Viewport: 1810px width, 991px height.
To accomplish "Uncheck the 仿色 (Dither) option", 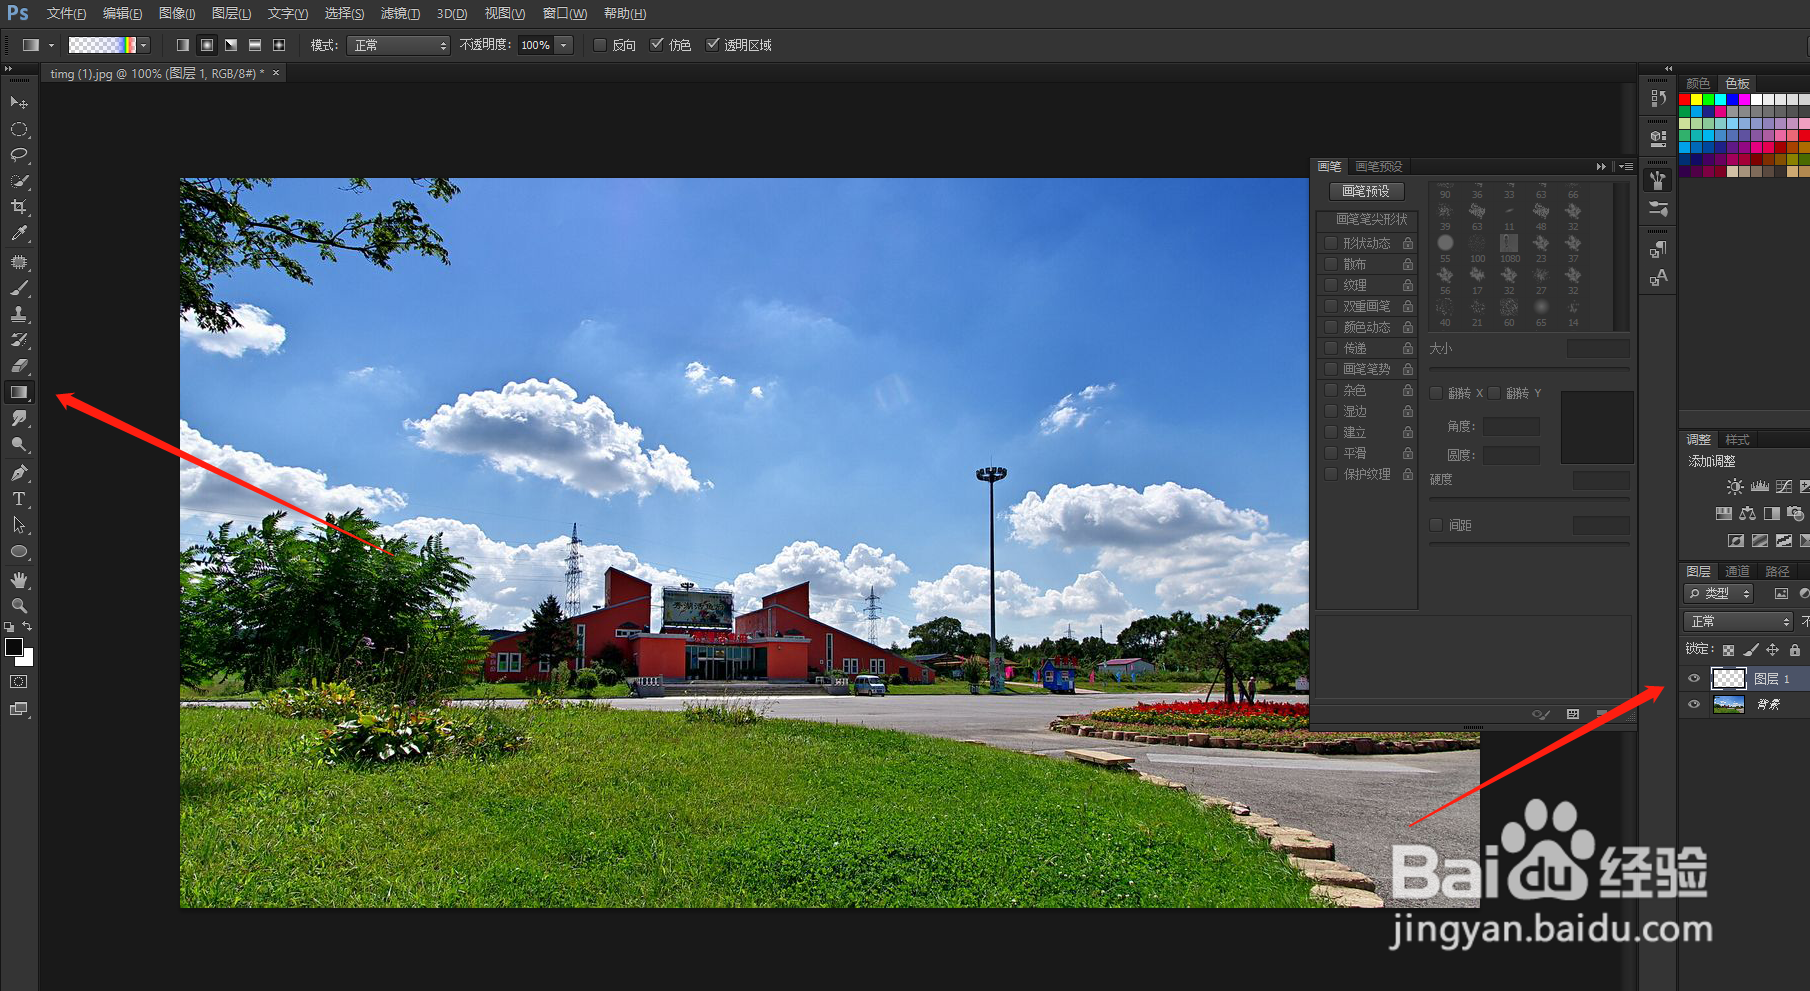I will point(656,45).
